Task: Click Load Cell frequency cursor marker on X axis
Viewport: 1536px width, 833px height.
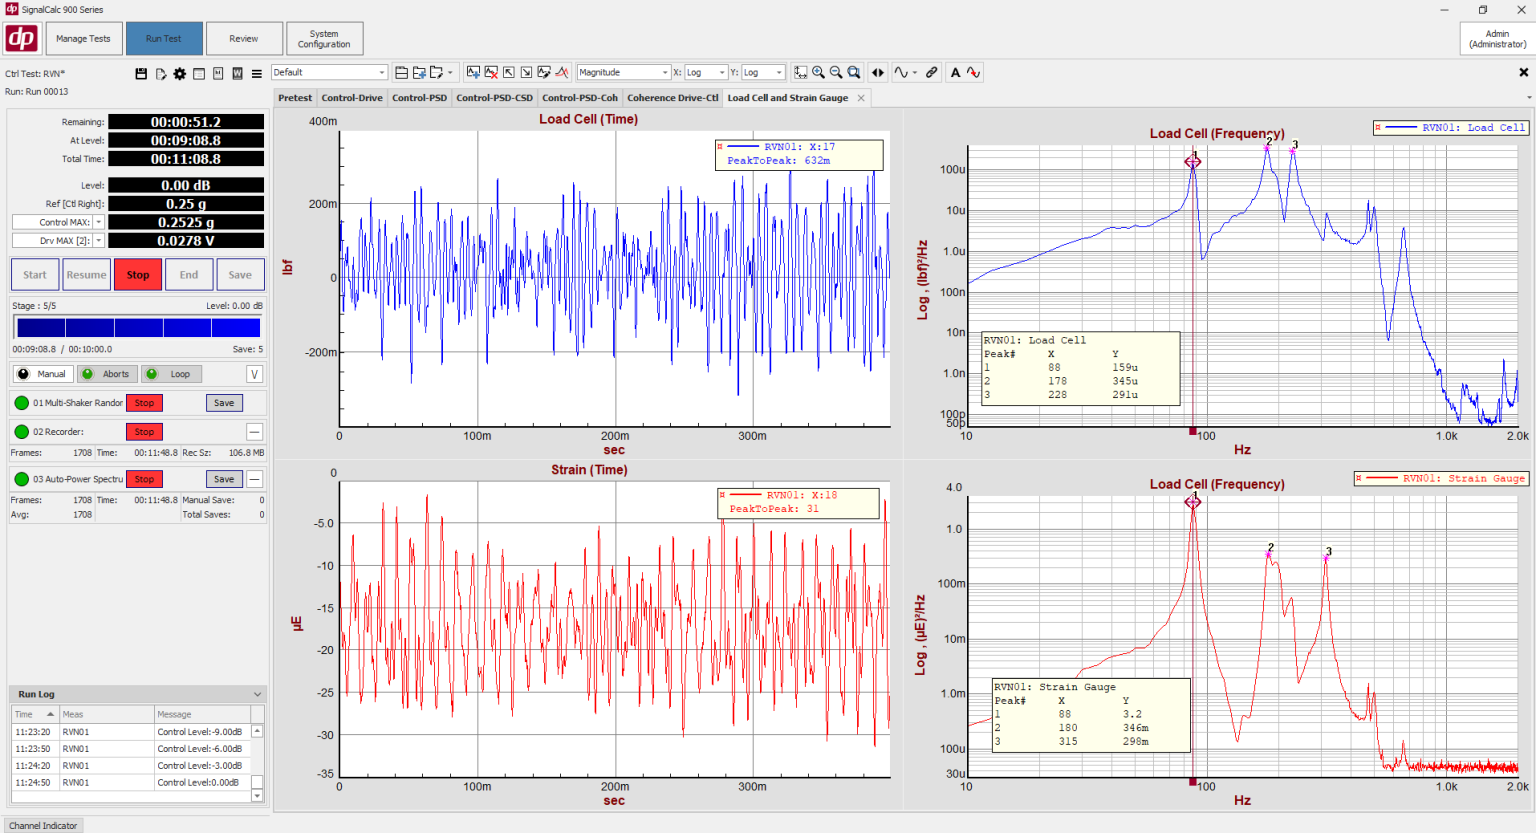Action: coord(1192,431)
